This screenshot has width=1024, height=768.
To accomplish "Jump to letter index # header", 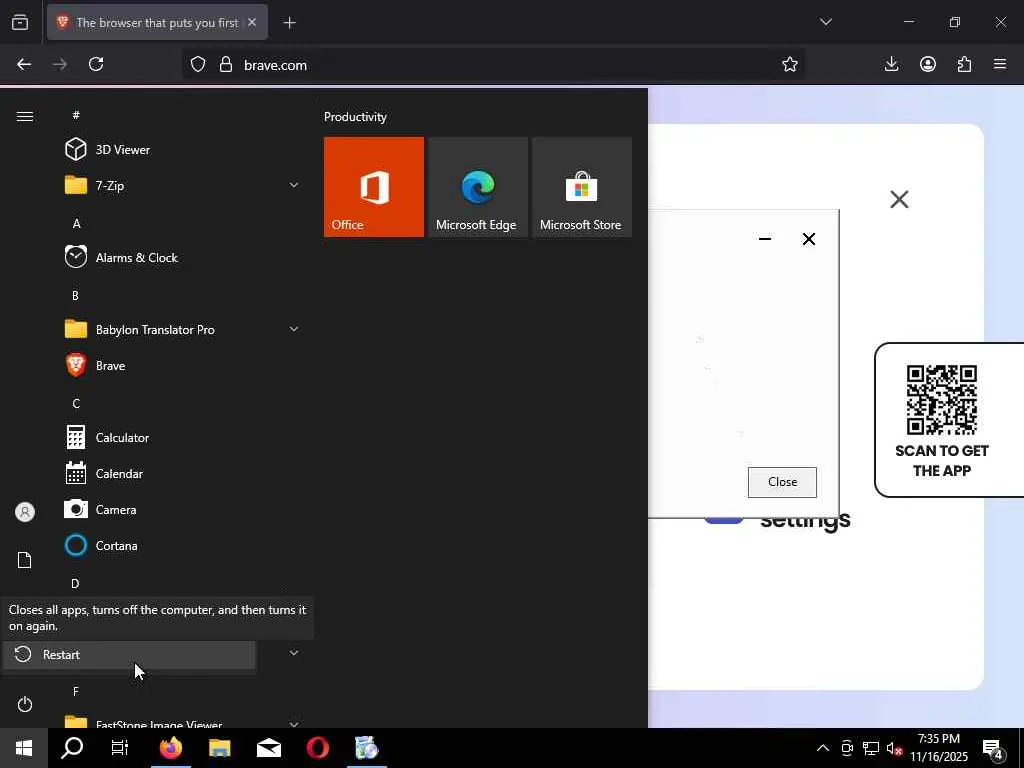I will (76, 115).
